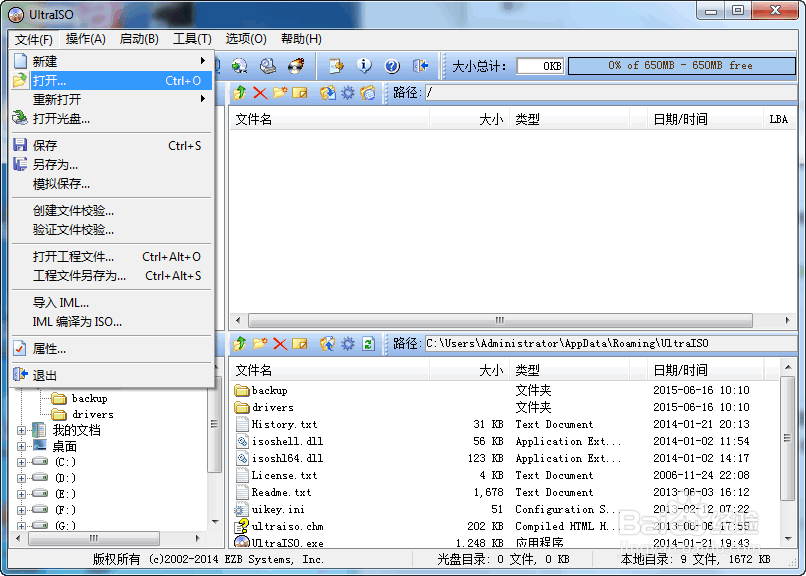
Task: Expand the (D:) drive node
Action: (x=21, y=478)
